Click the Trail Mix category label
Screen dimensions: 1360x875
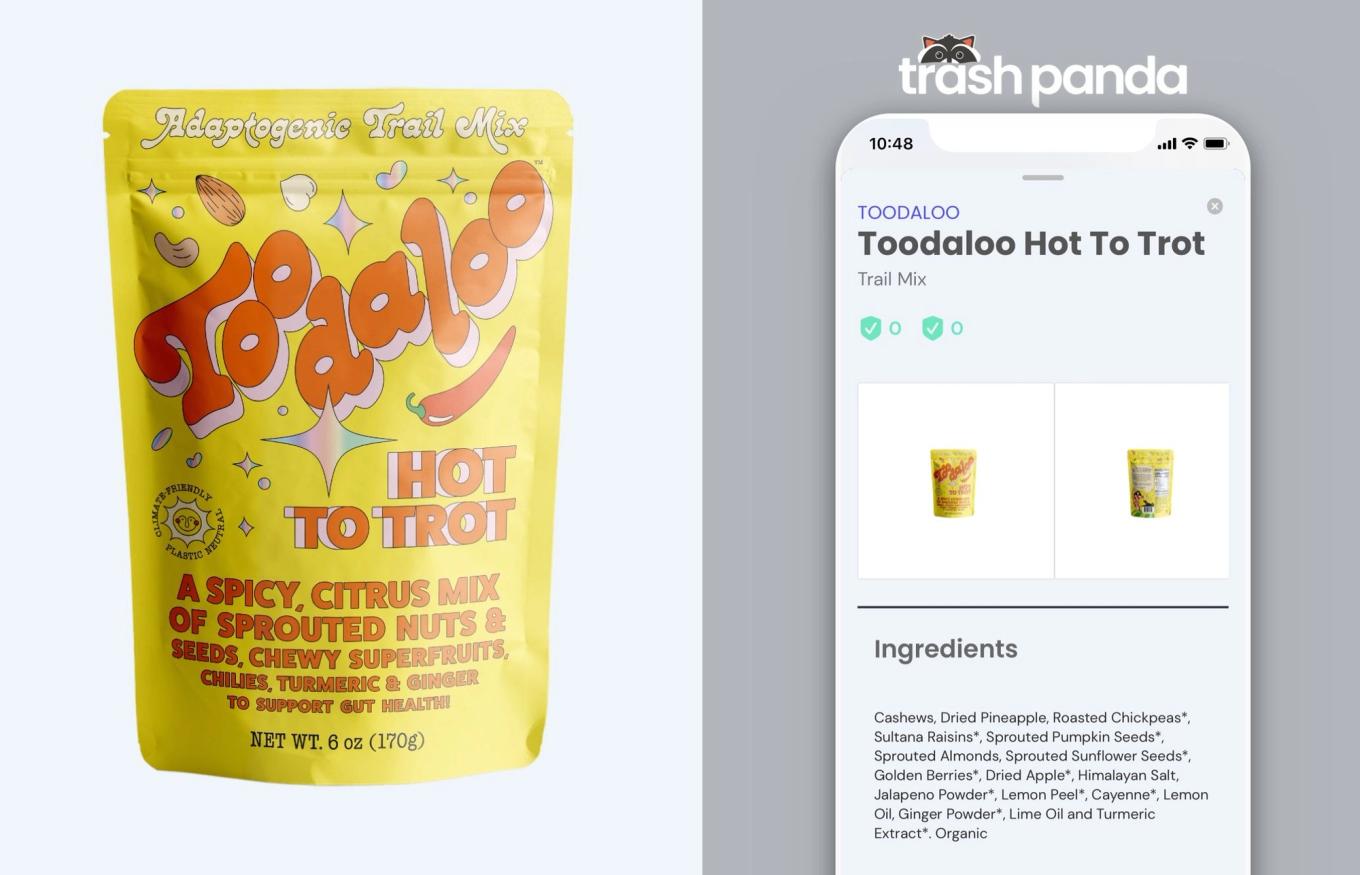[x=892, y=279]
